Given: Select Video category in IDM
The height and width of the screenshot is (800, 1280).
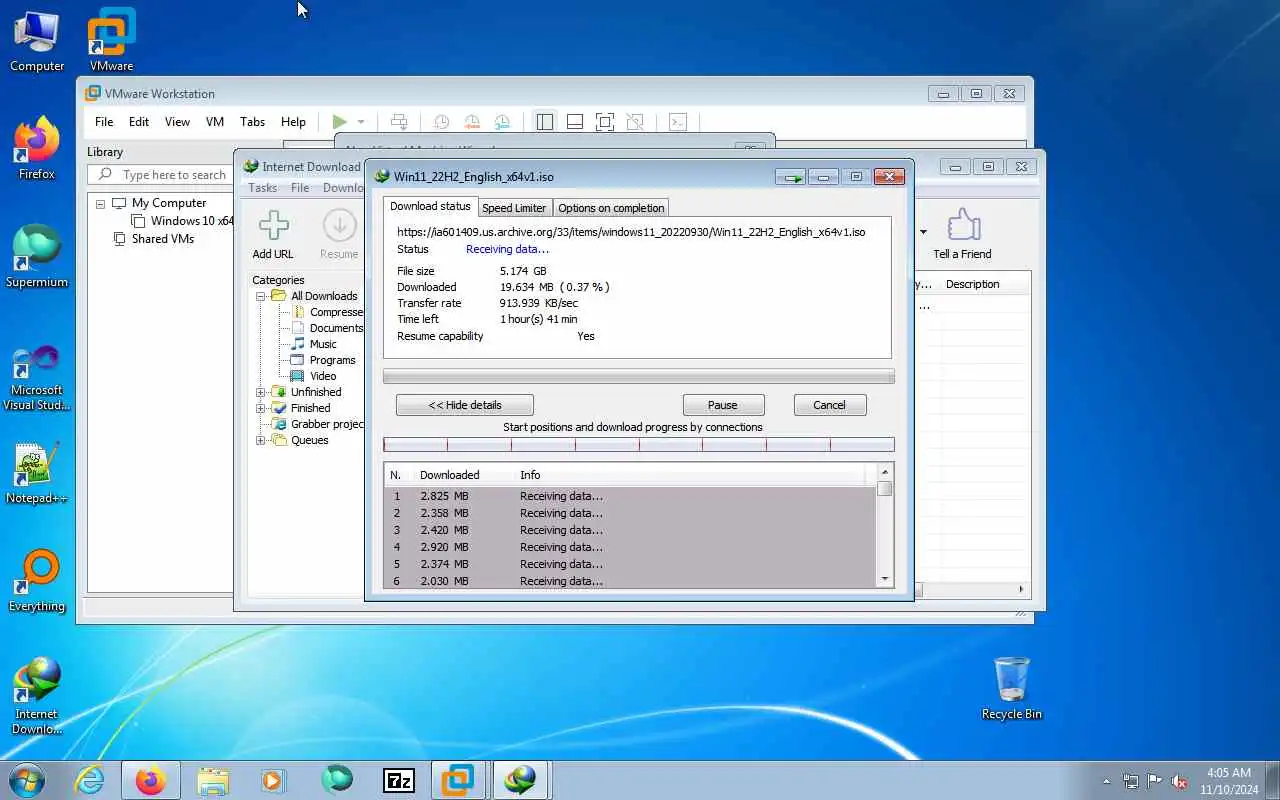Looking at the screenshot, I should point(313,376).
